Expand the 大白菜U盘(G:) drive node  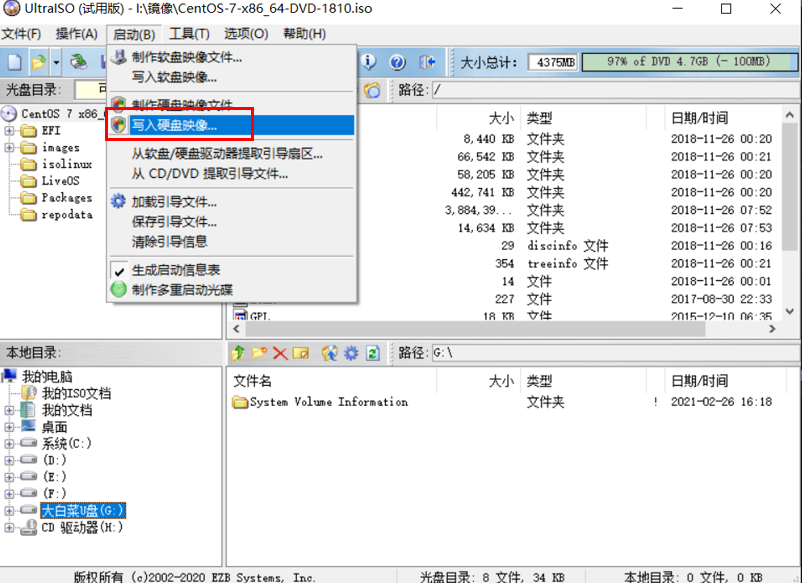[x=9, y=510]
